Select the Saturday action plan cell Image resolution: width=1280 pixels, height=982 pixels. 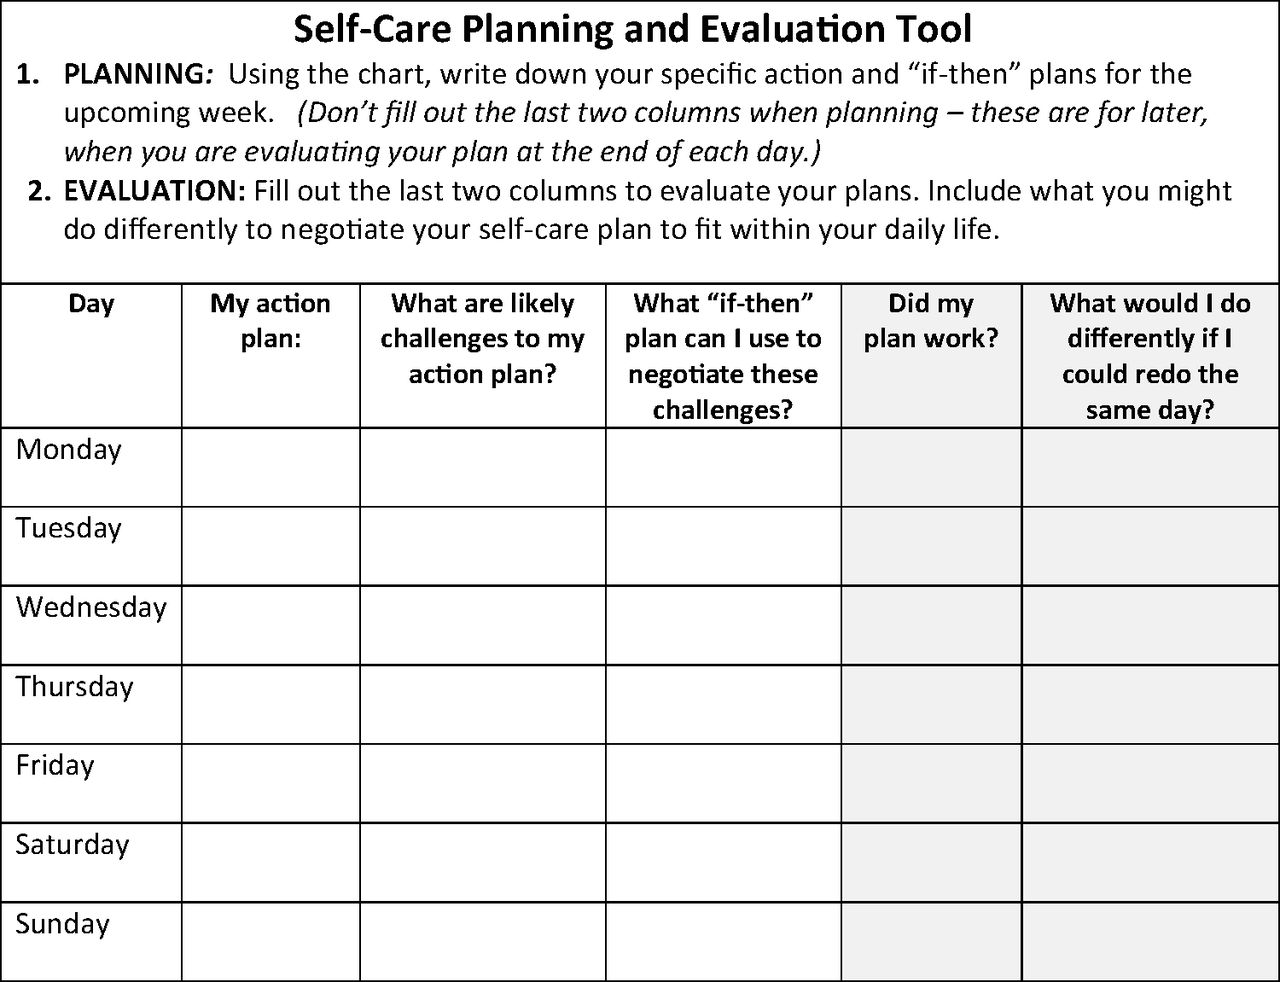pos(271,862)
